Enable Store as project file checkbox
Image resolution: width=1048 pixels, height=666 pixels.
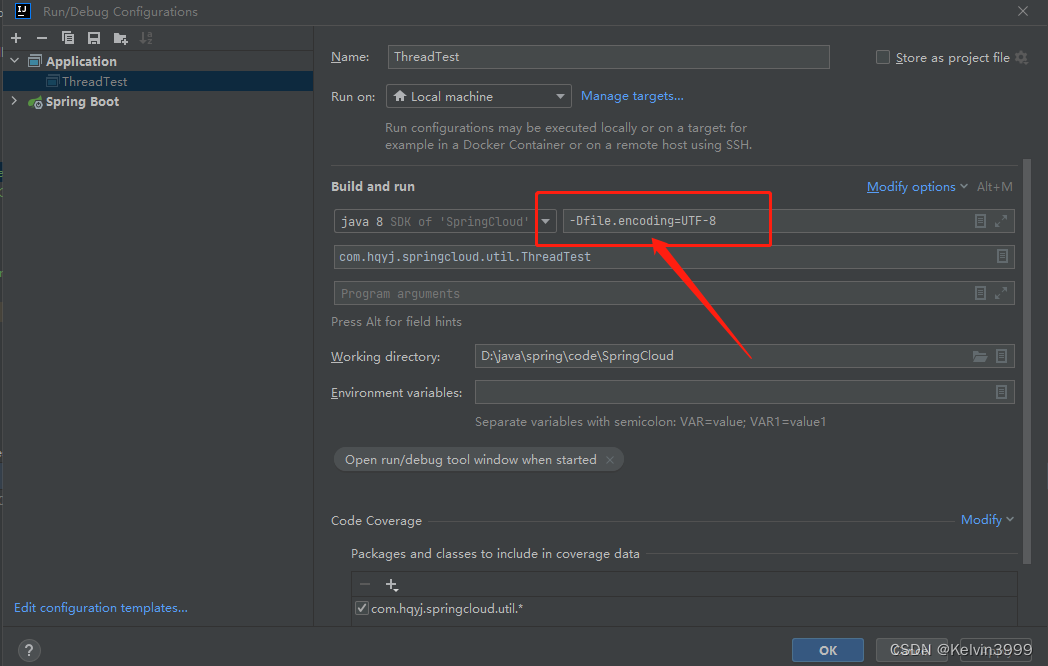(883, 58)
